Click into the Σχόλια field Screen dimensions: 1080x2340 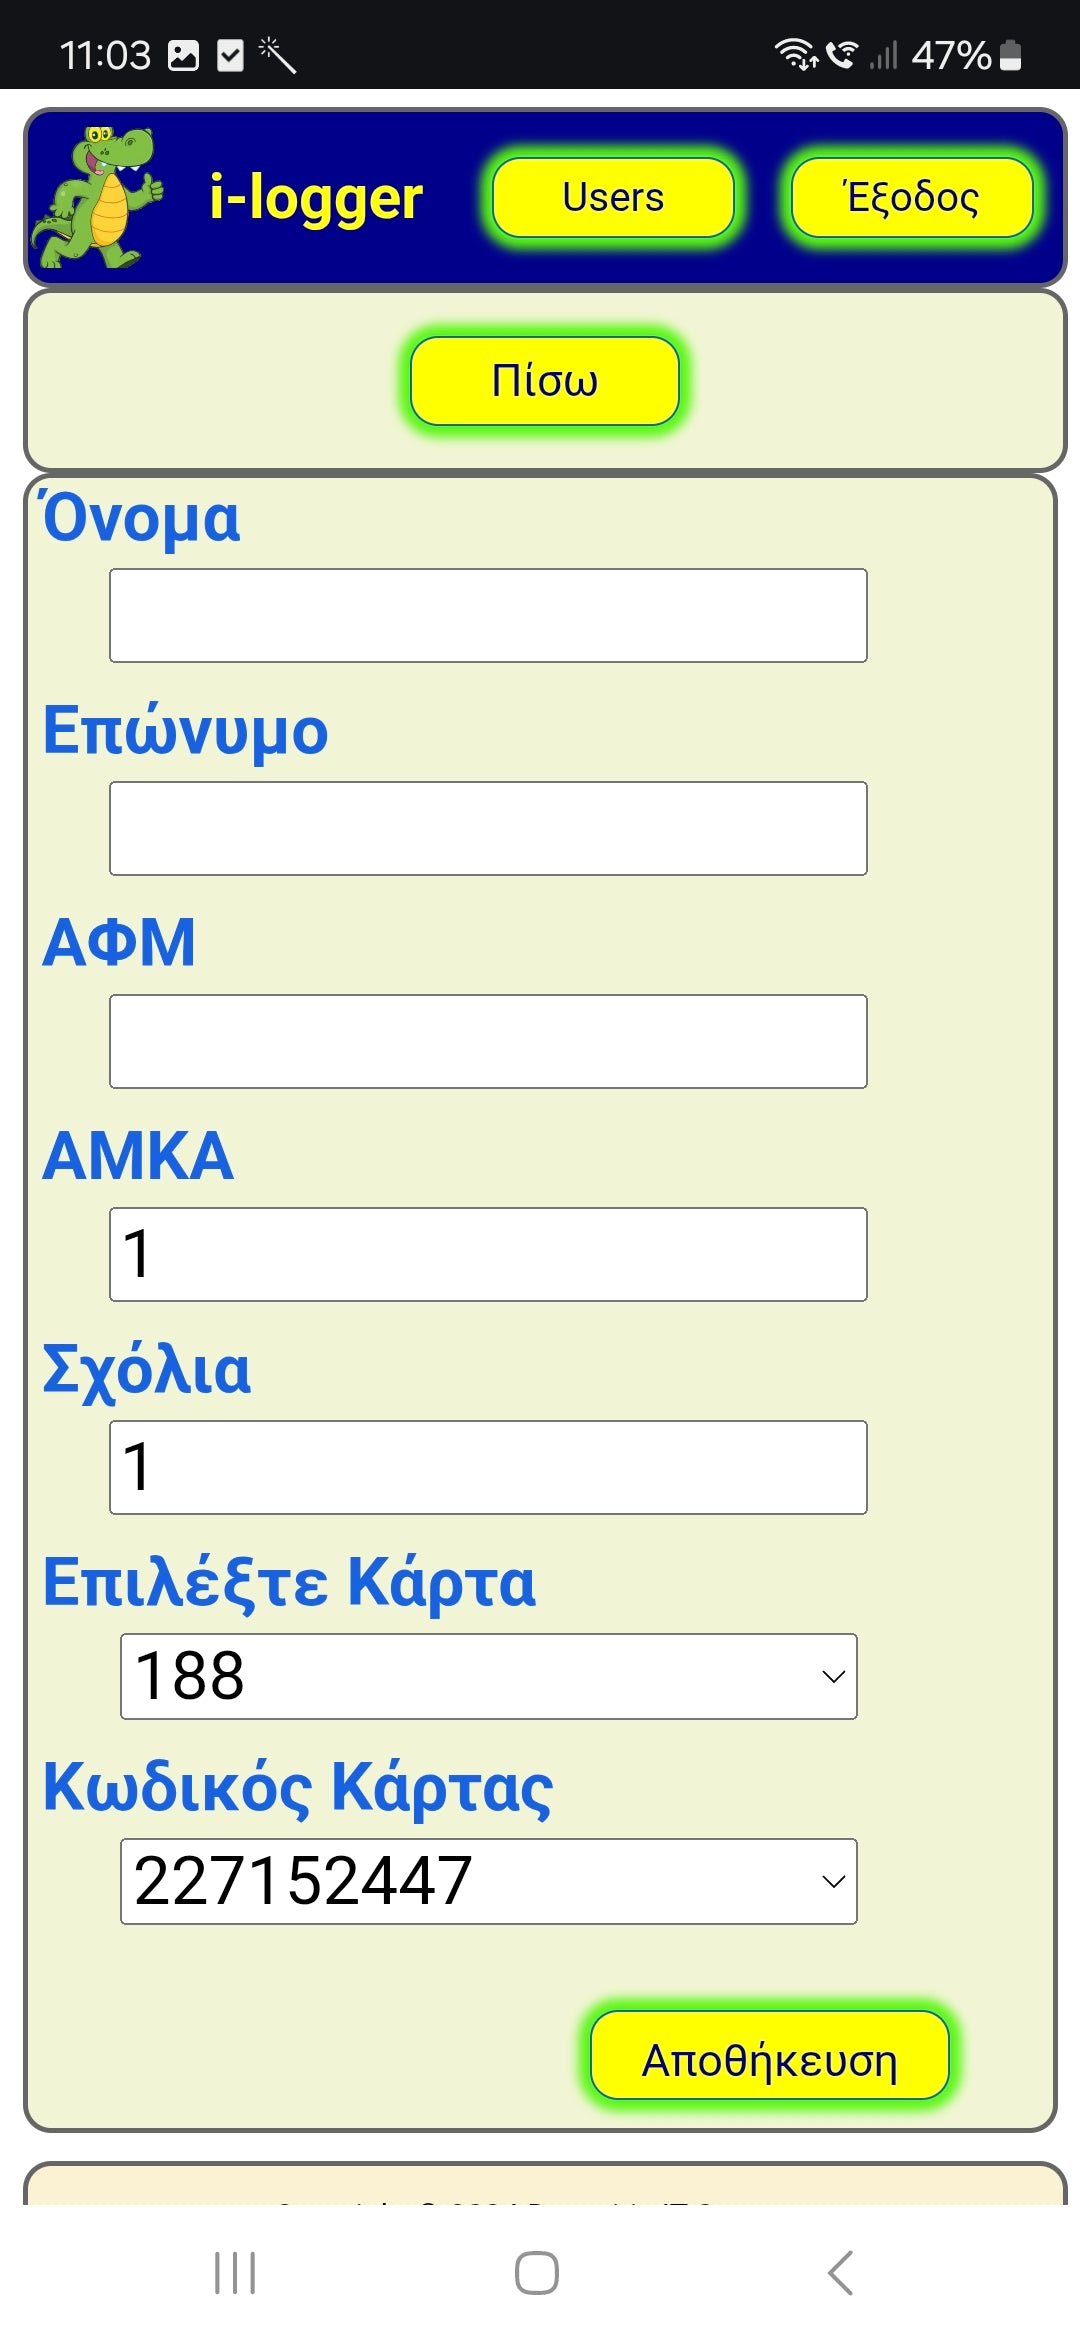[x=488, y=1467]
